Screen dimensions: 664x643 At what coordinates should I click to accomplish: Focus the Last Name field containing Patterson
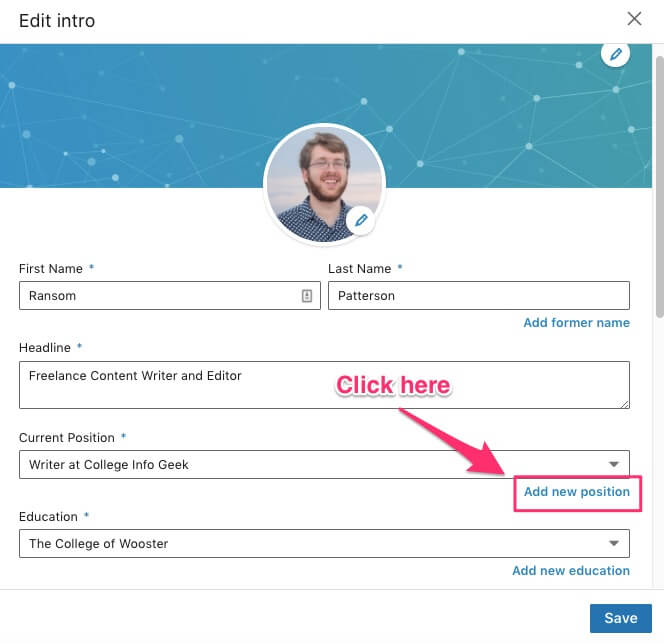pos(479,296)
